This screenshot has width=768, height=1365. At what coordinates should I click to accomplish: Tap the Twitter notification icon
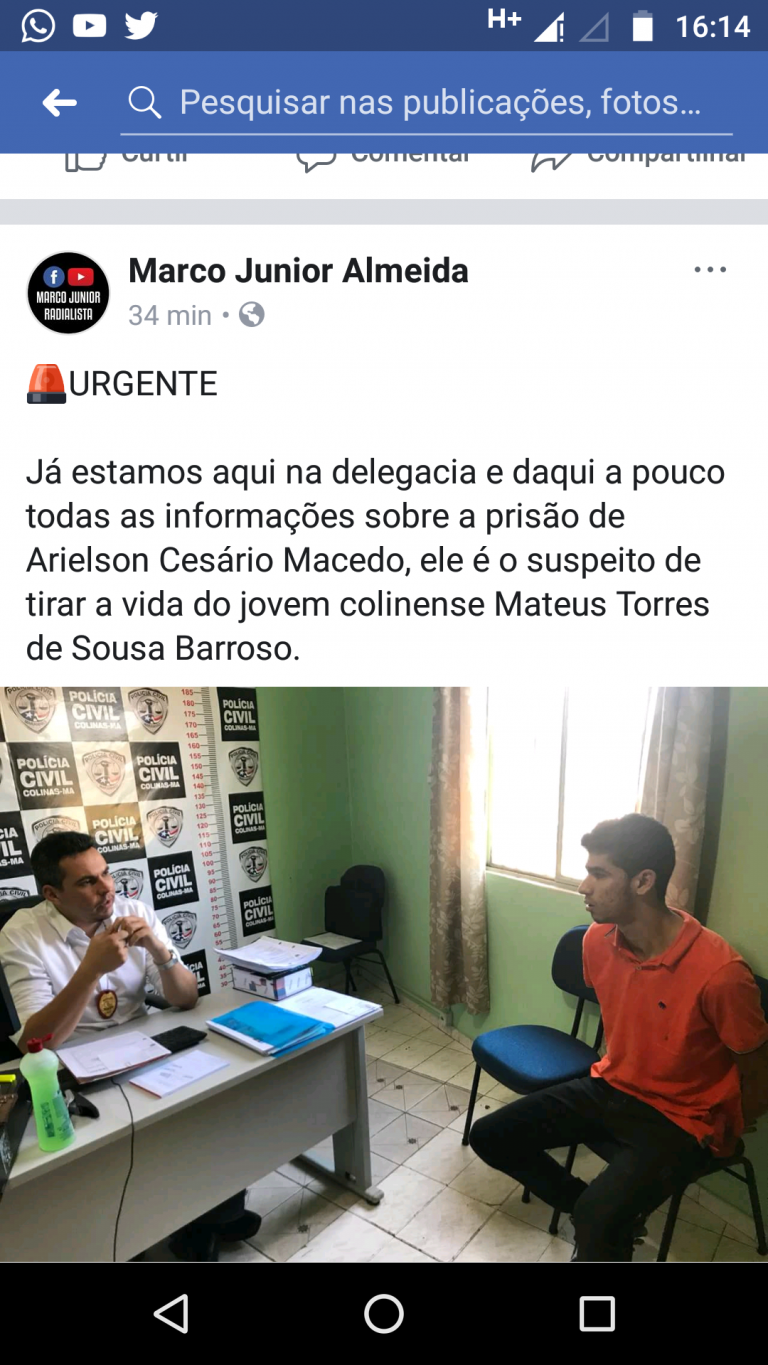(141, 26)
